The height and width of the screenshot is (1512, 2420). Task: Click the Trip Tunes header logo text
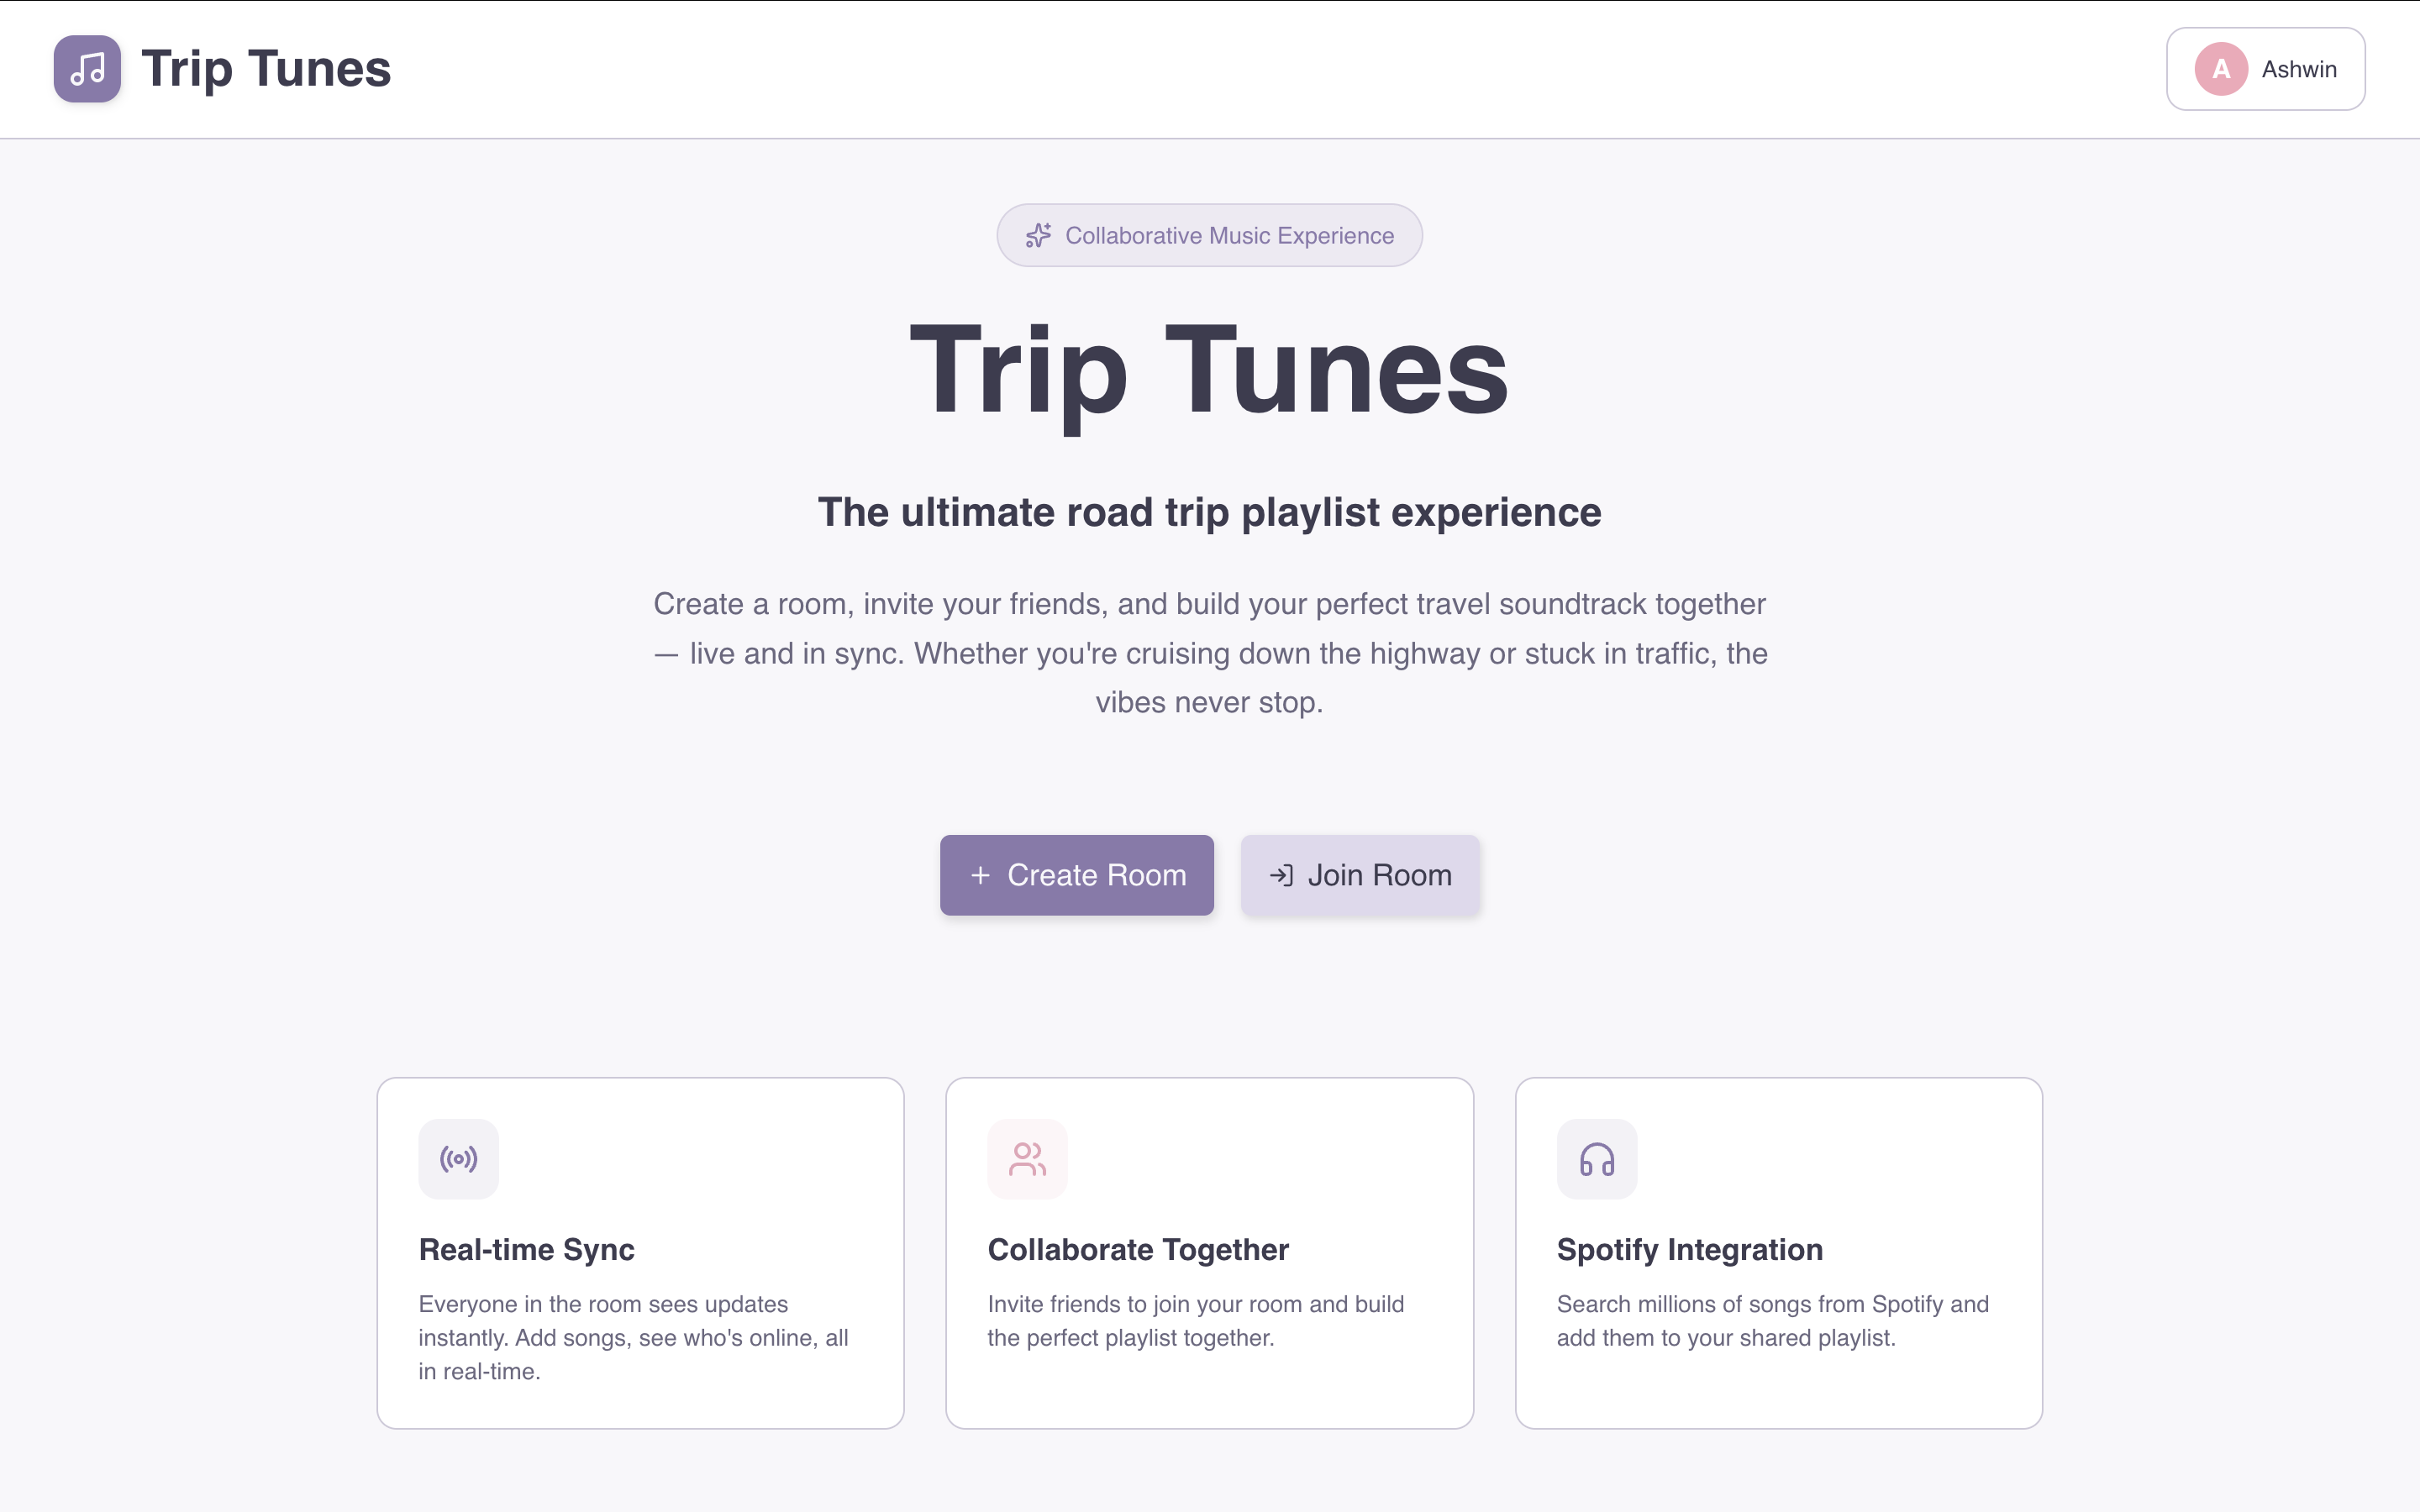[x=266, y=69]
